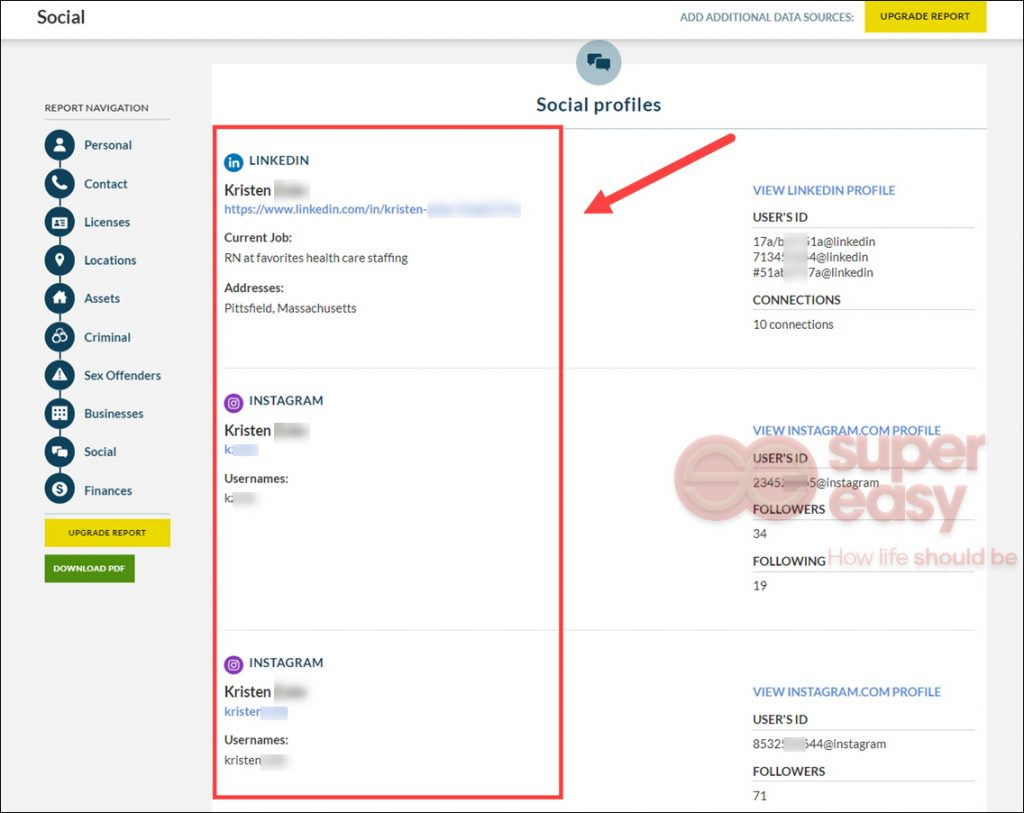The height and width of the screenshot is (813, 1024).
Task: Click the followers count '34'
Action: [760, 534]
